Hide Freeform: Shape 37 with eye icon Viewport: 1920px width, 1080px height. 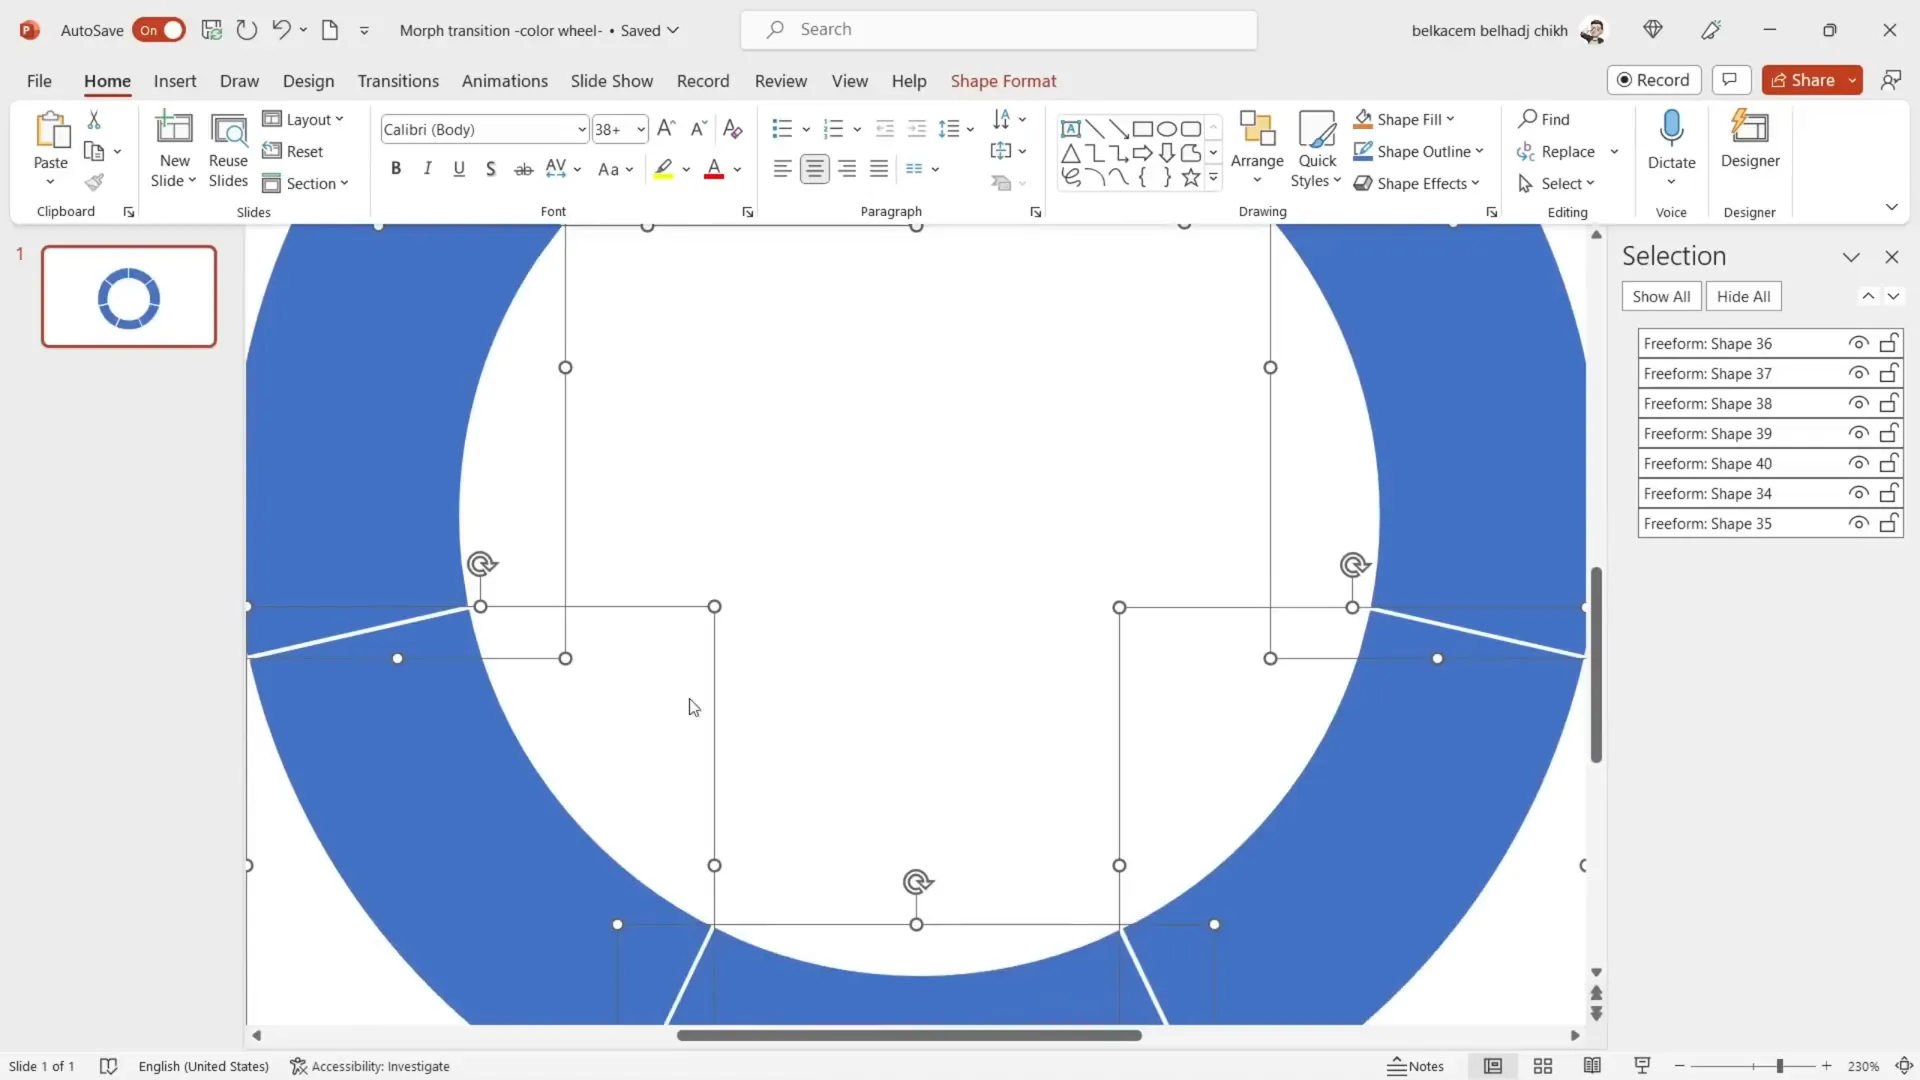coord(1858,373)
